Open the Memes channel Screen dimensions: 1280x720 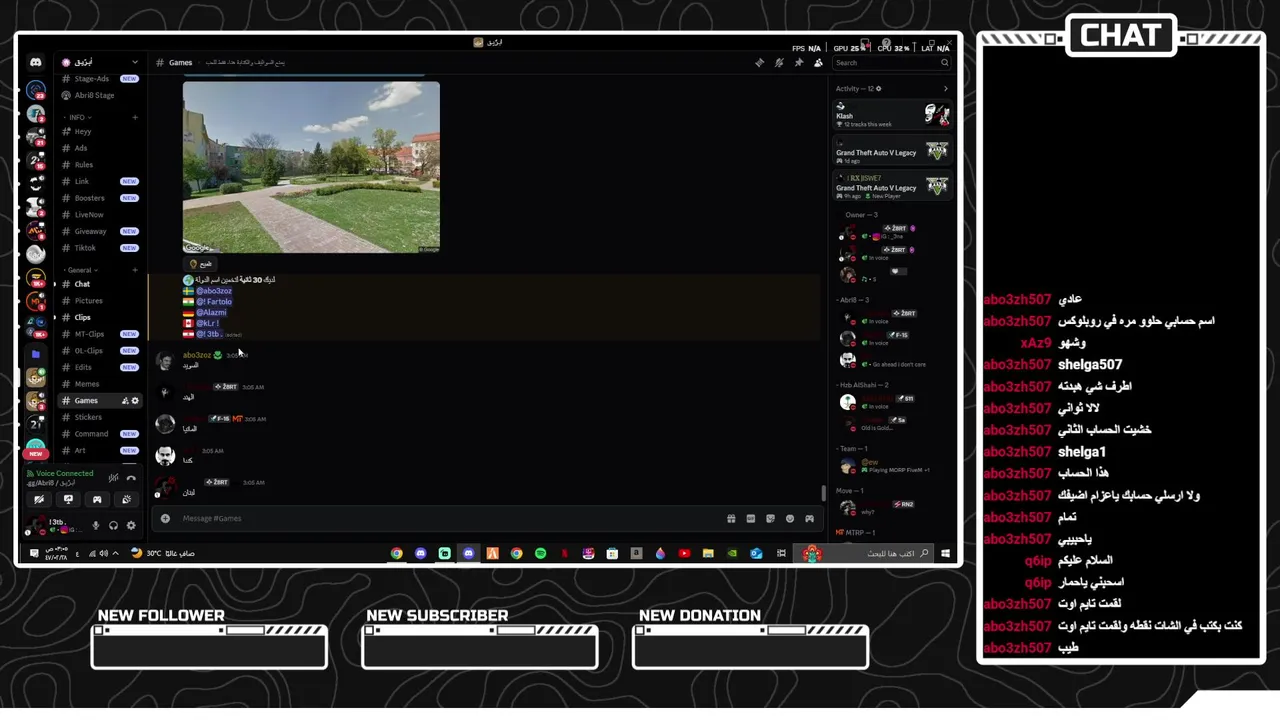[x=100, y=384]
